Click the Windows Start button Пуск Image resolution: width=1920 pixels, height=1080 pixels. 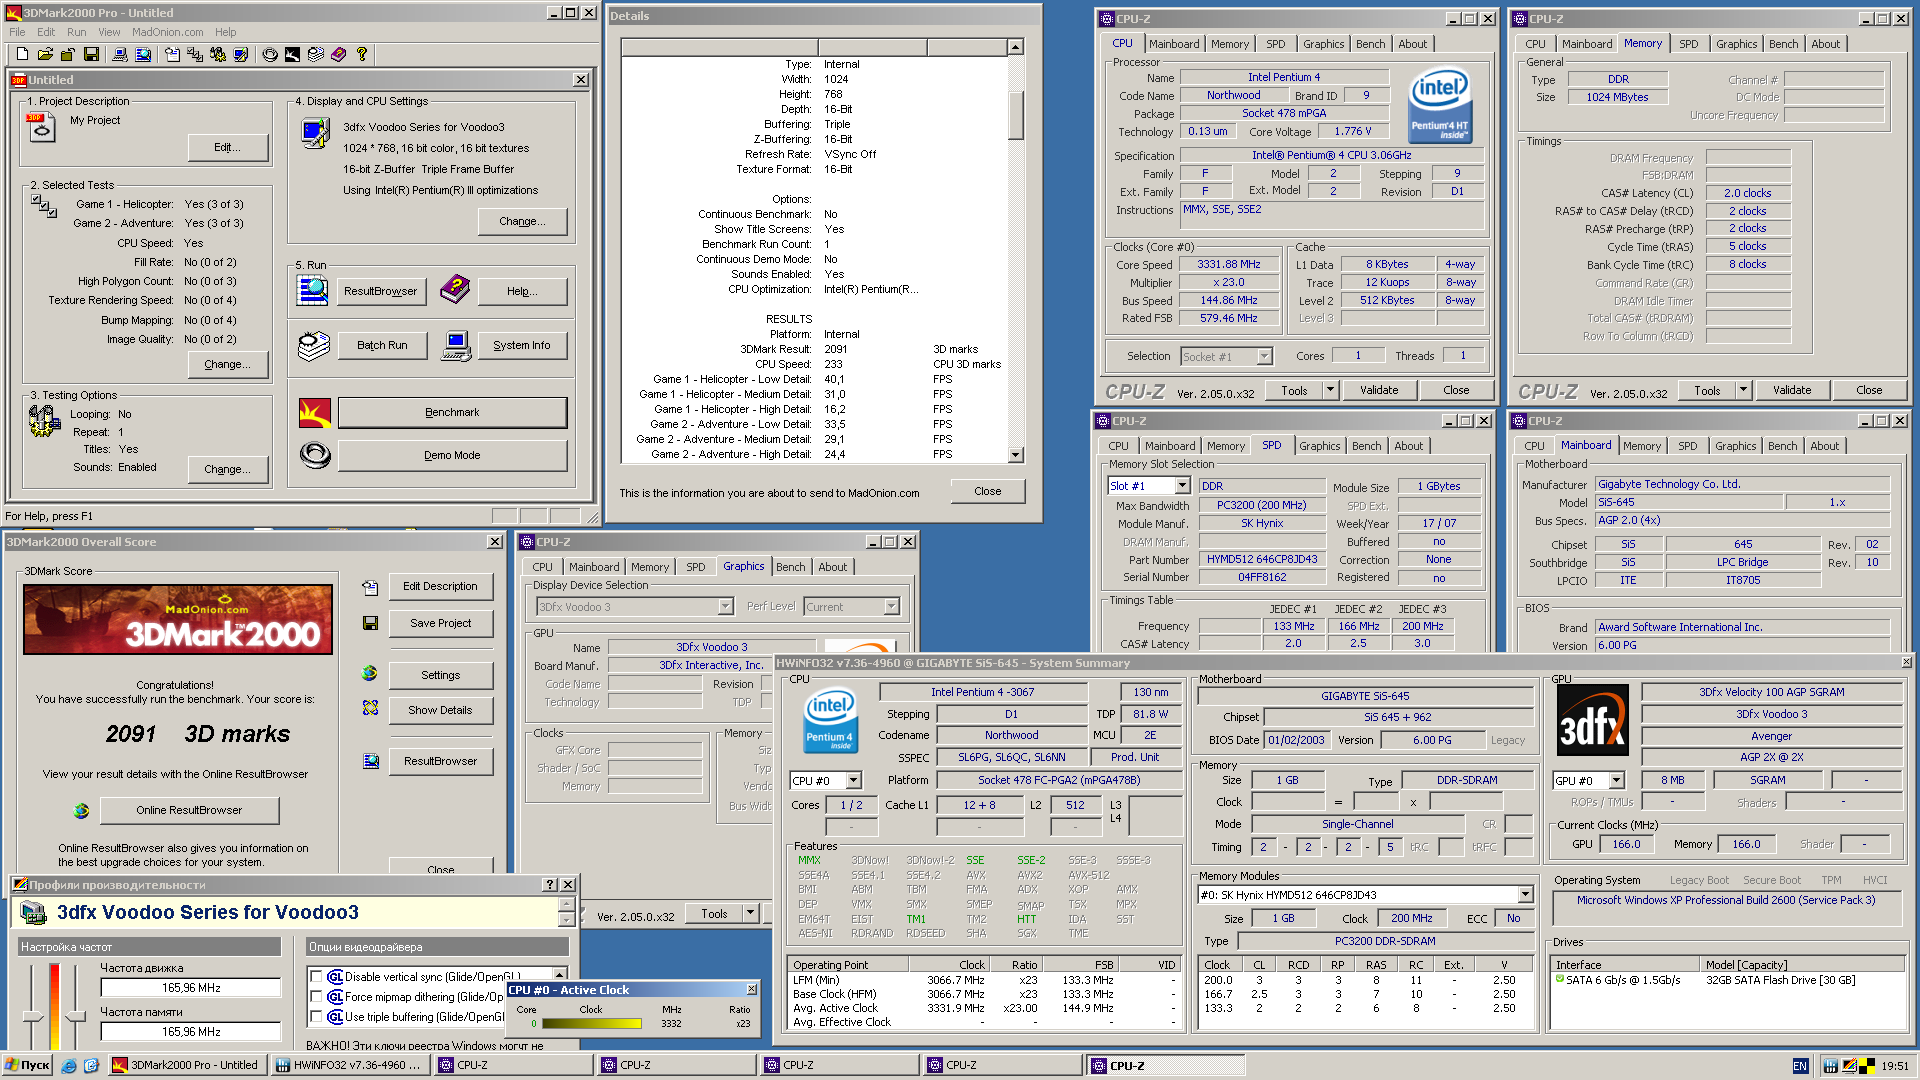click(x=27, y=1065)
